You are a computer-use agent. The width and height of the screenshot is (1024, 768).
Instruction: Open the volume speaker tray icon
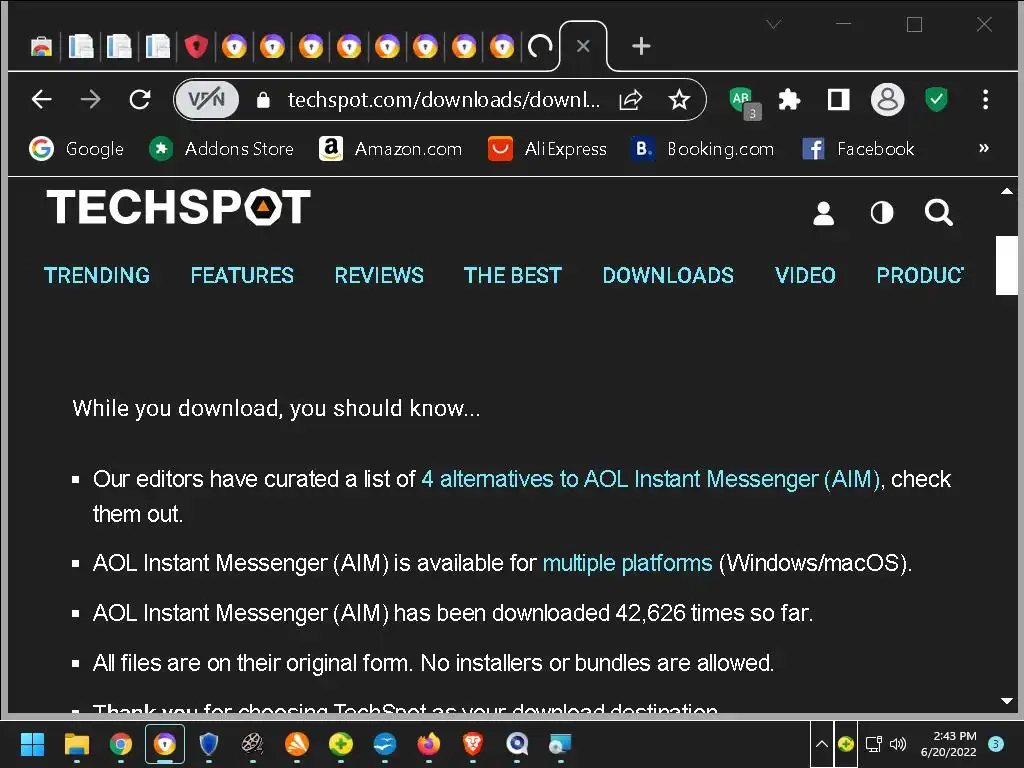[x=898, y=744]
